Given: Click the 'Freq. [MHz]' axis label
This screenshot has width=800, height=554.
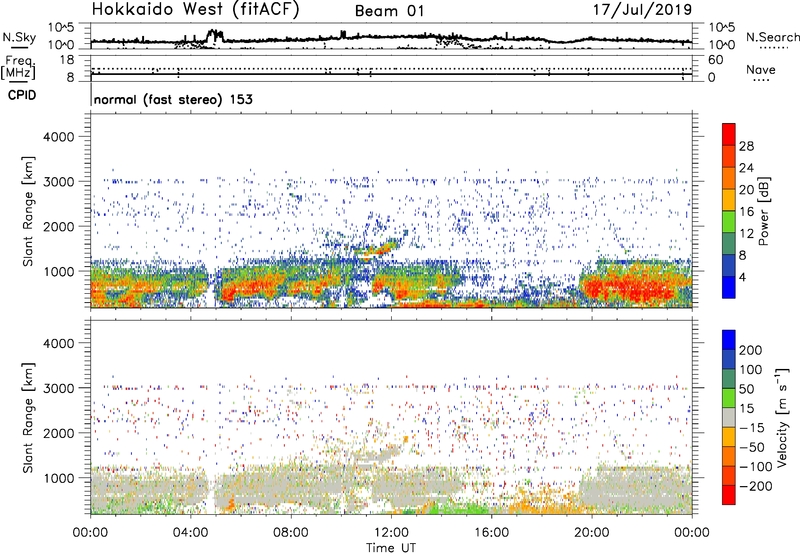Looking at the screenshot, I should [18, 68].
